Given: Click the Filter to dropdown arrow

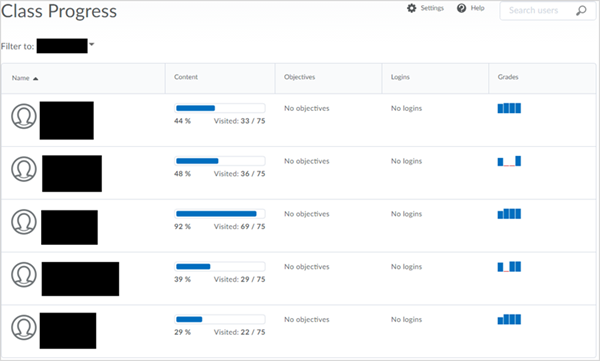Looking at the screenshot, I should [91, 44].
